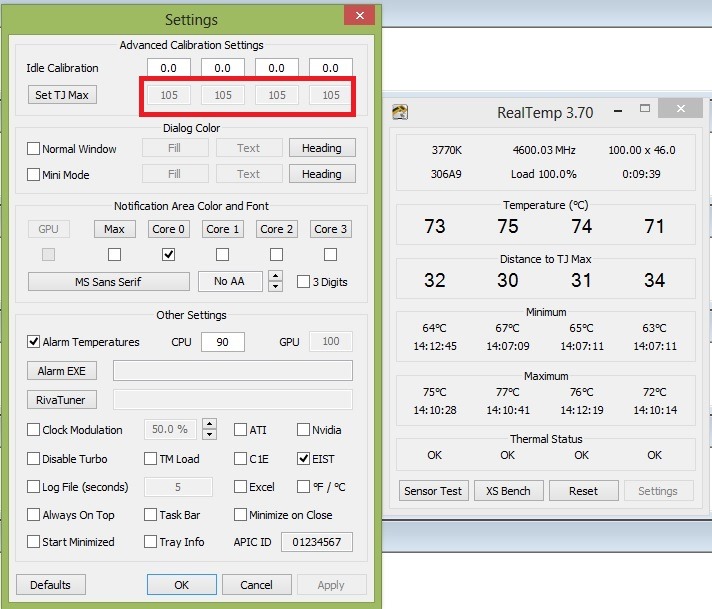
Task: Confirm settings with OK
Action: click(182, 584)
